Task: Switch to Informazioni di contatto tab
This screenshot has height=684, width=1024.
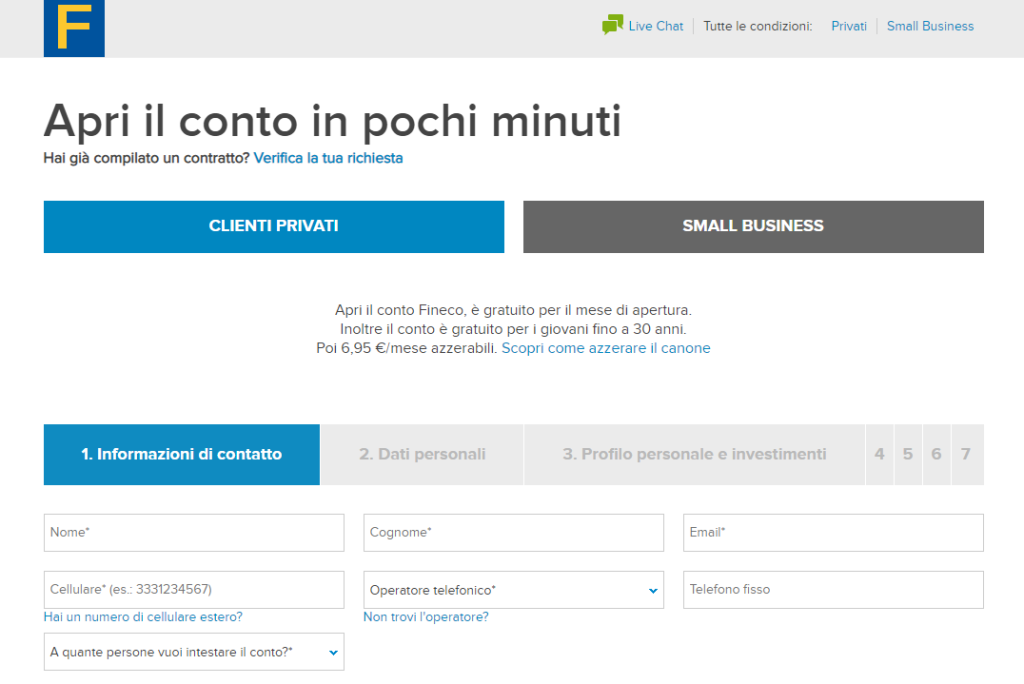Action: tap(181, 454)
